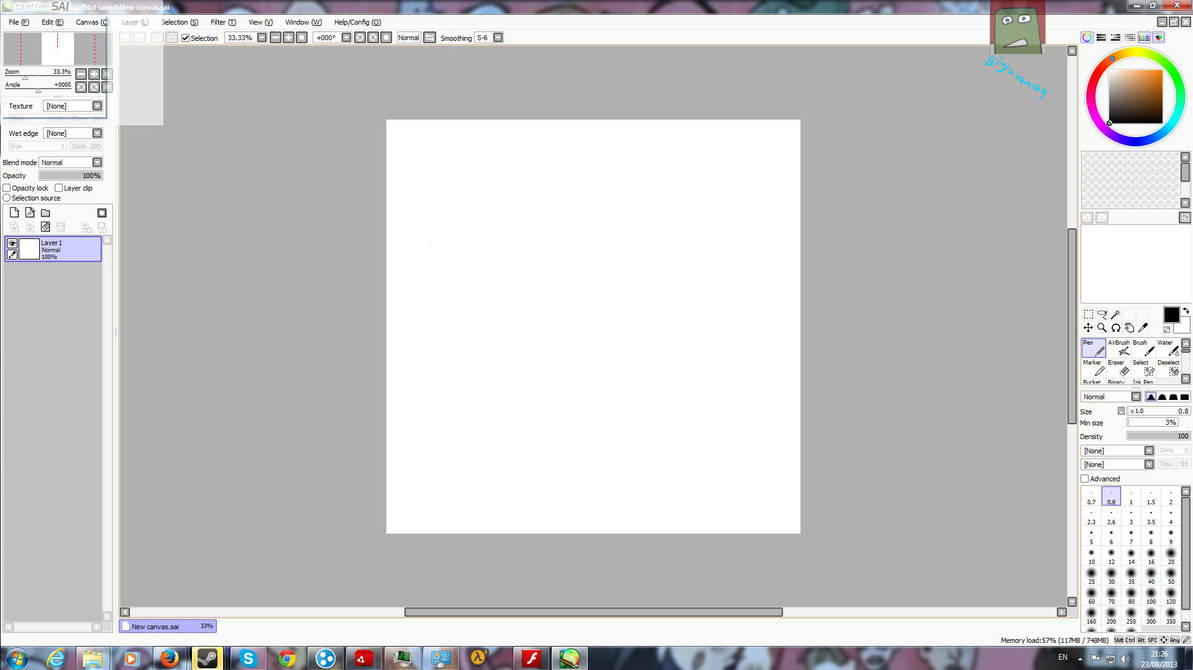Image resolution: width=1193 pixels, height=670 pixels.
Task: Pick the Marker tool
Action: [1096, 368]
